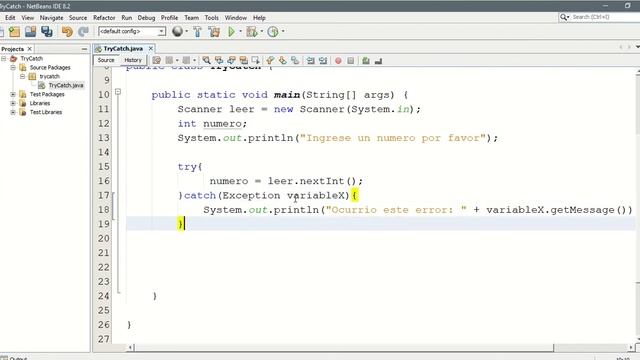Select the Projects panel tab
Viewport: 640px width, 360px height.
point(13,49)
